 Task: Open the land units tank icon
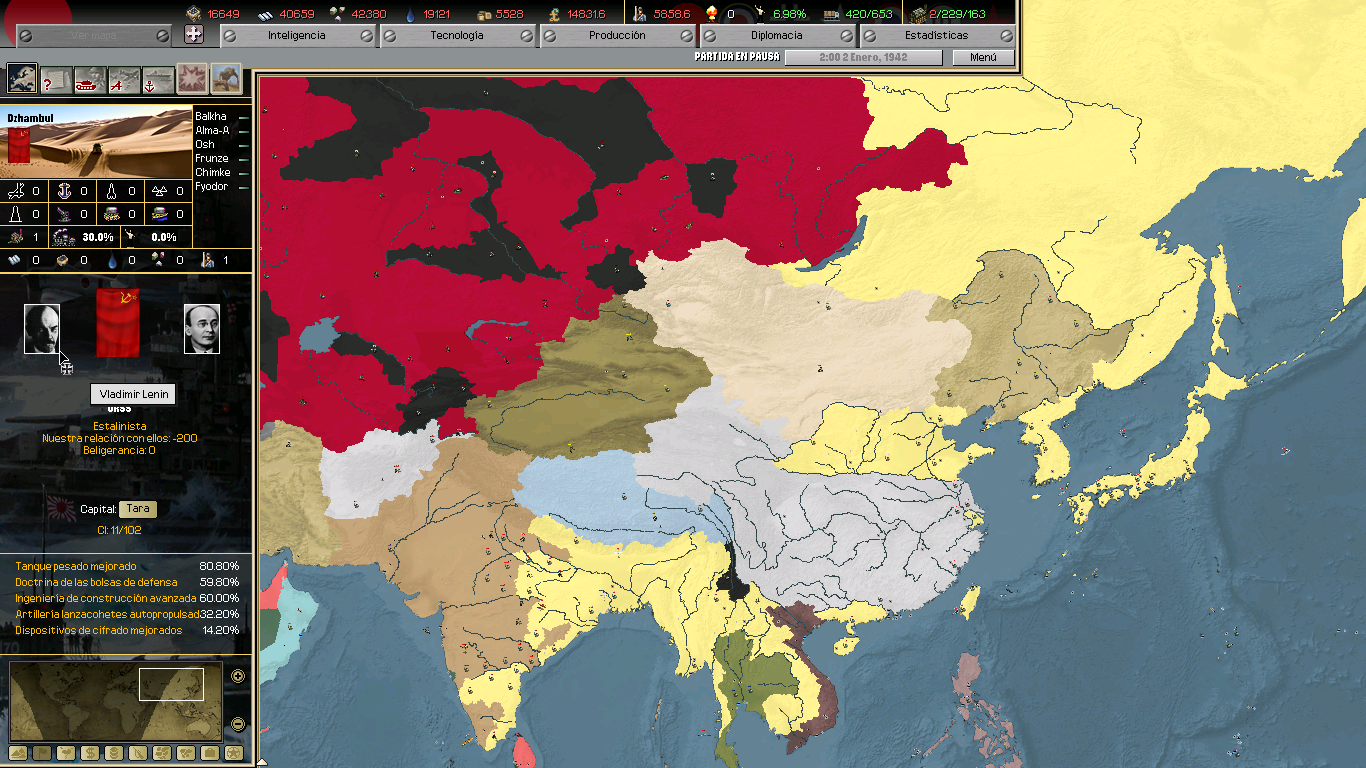point(90,78)
